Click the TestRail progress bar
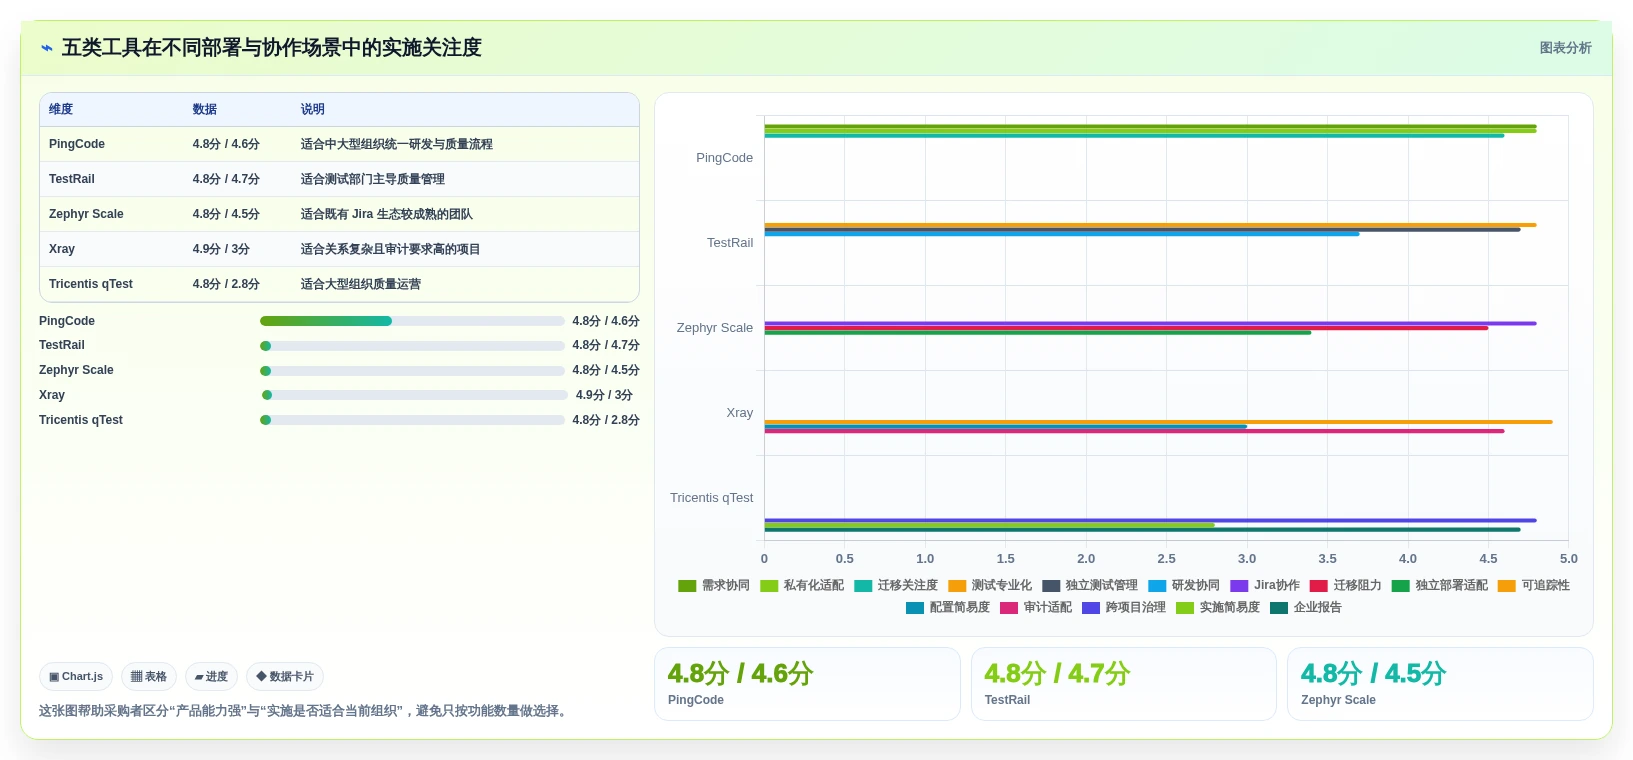This screenshot has width=1633, height=760. click(x=412, y=346)
